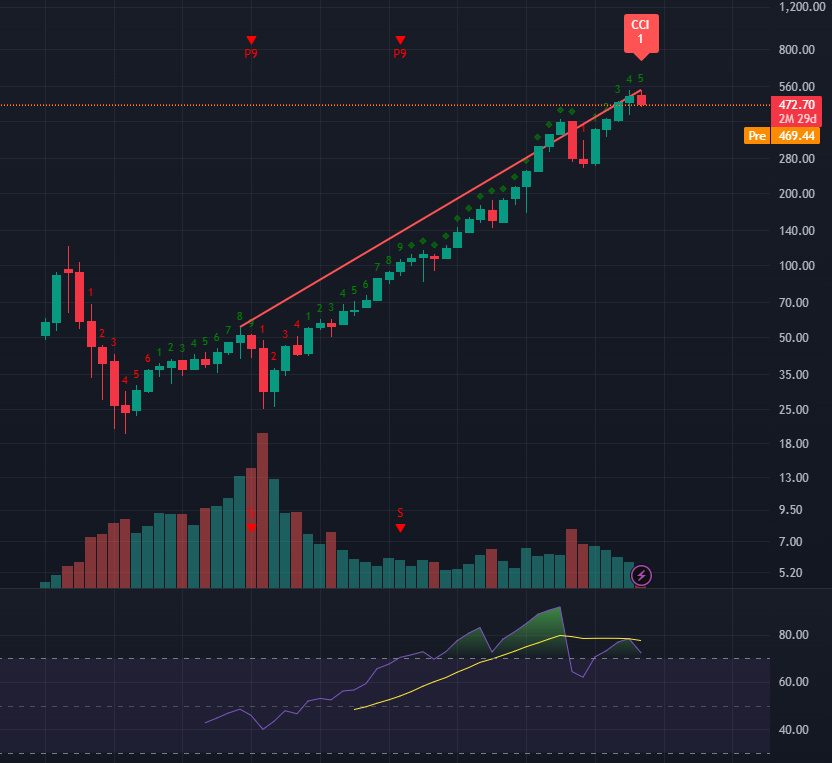Click the 5.20 price scale label
Image resolution: width=832 pixels, height=763 pixels.
[x=791, y=573]
